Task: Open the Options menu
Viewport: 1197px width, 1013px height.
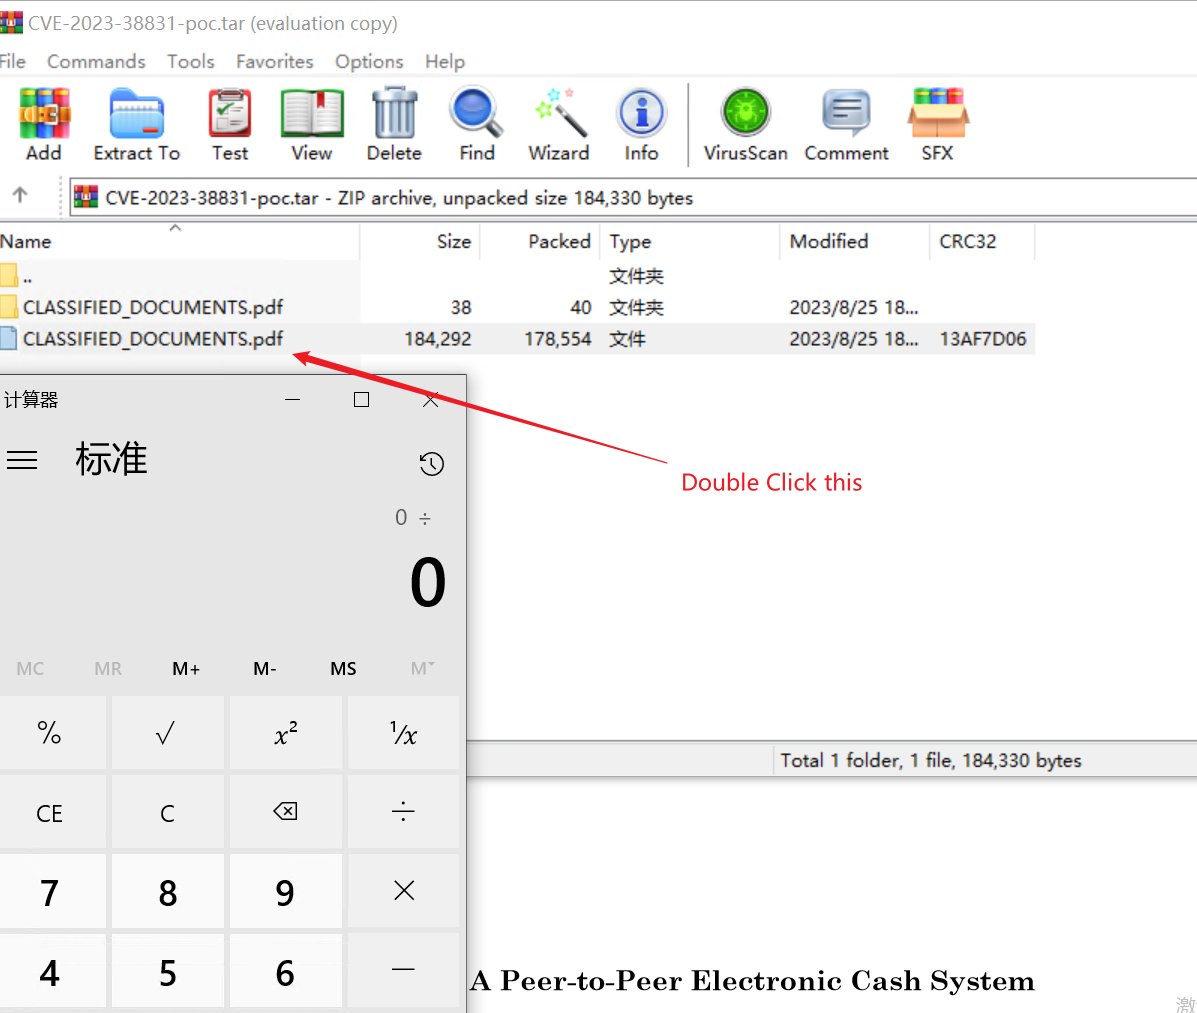Action: pos(369,61)
